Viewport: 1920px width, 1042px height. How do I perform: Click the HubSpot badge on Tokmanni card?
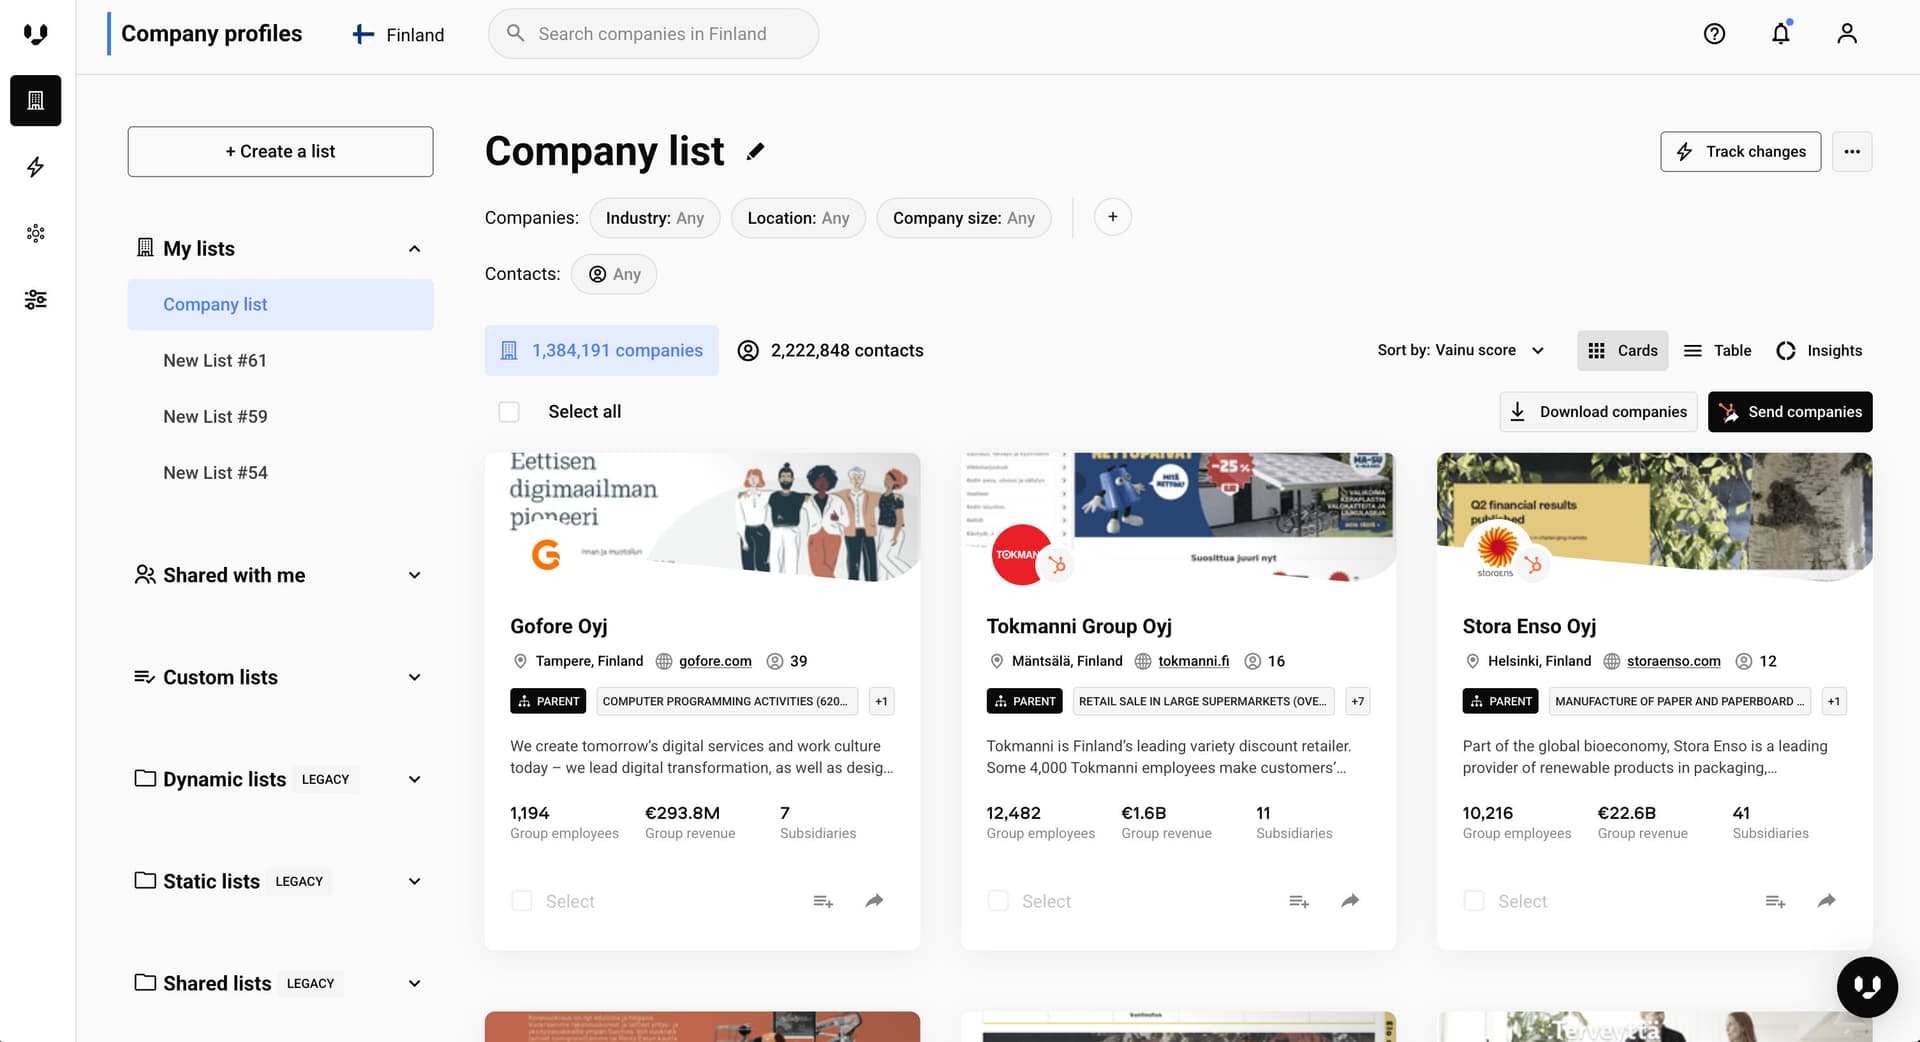pos(1056,566)
